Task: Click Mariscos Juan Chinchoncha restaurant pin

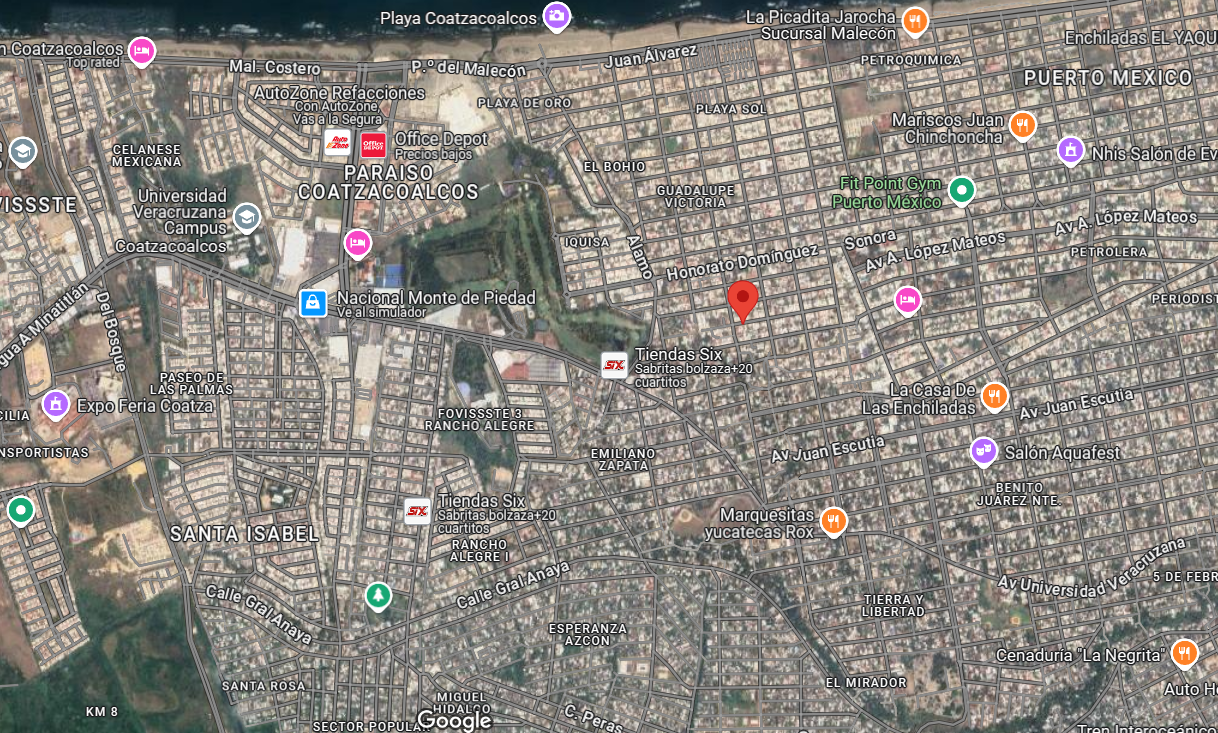Action: [1021, 125]
